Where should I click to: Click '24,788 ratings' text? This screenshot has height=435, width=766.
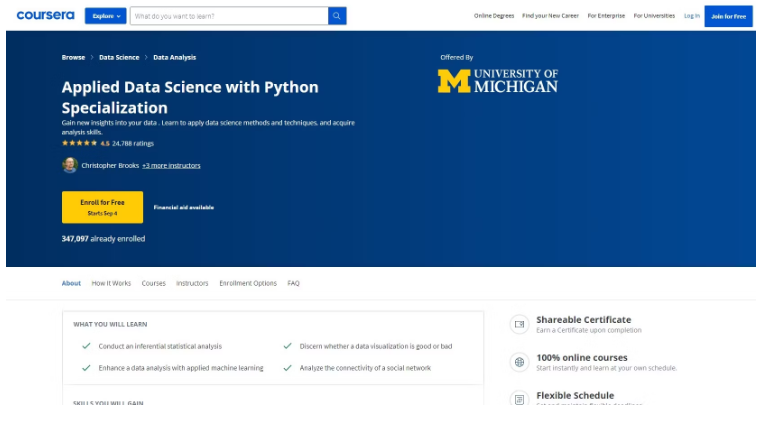[x=133, y=143]
